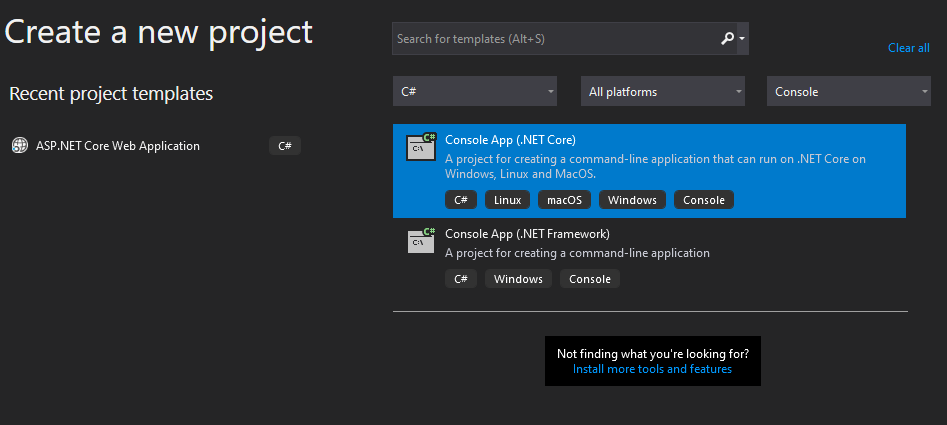The height and width of the screenshot is (425, 947).
Task: Click C# tag on .NET Framework template
Action: tap(461, 279)
